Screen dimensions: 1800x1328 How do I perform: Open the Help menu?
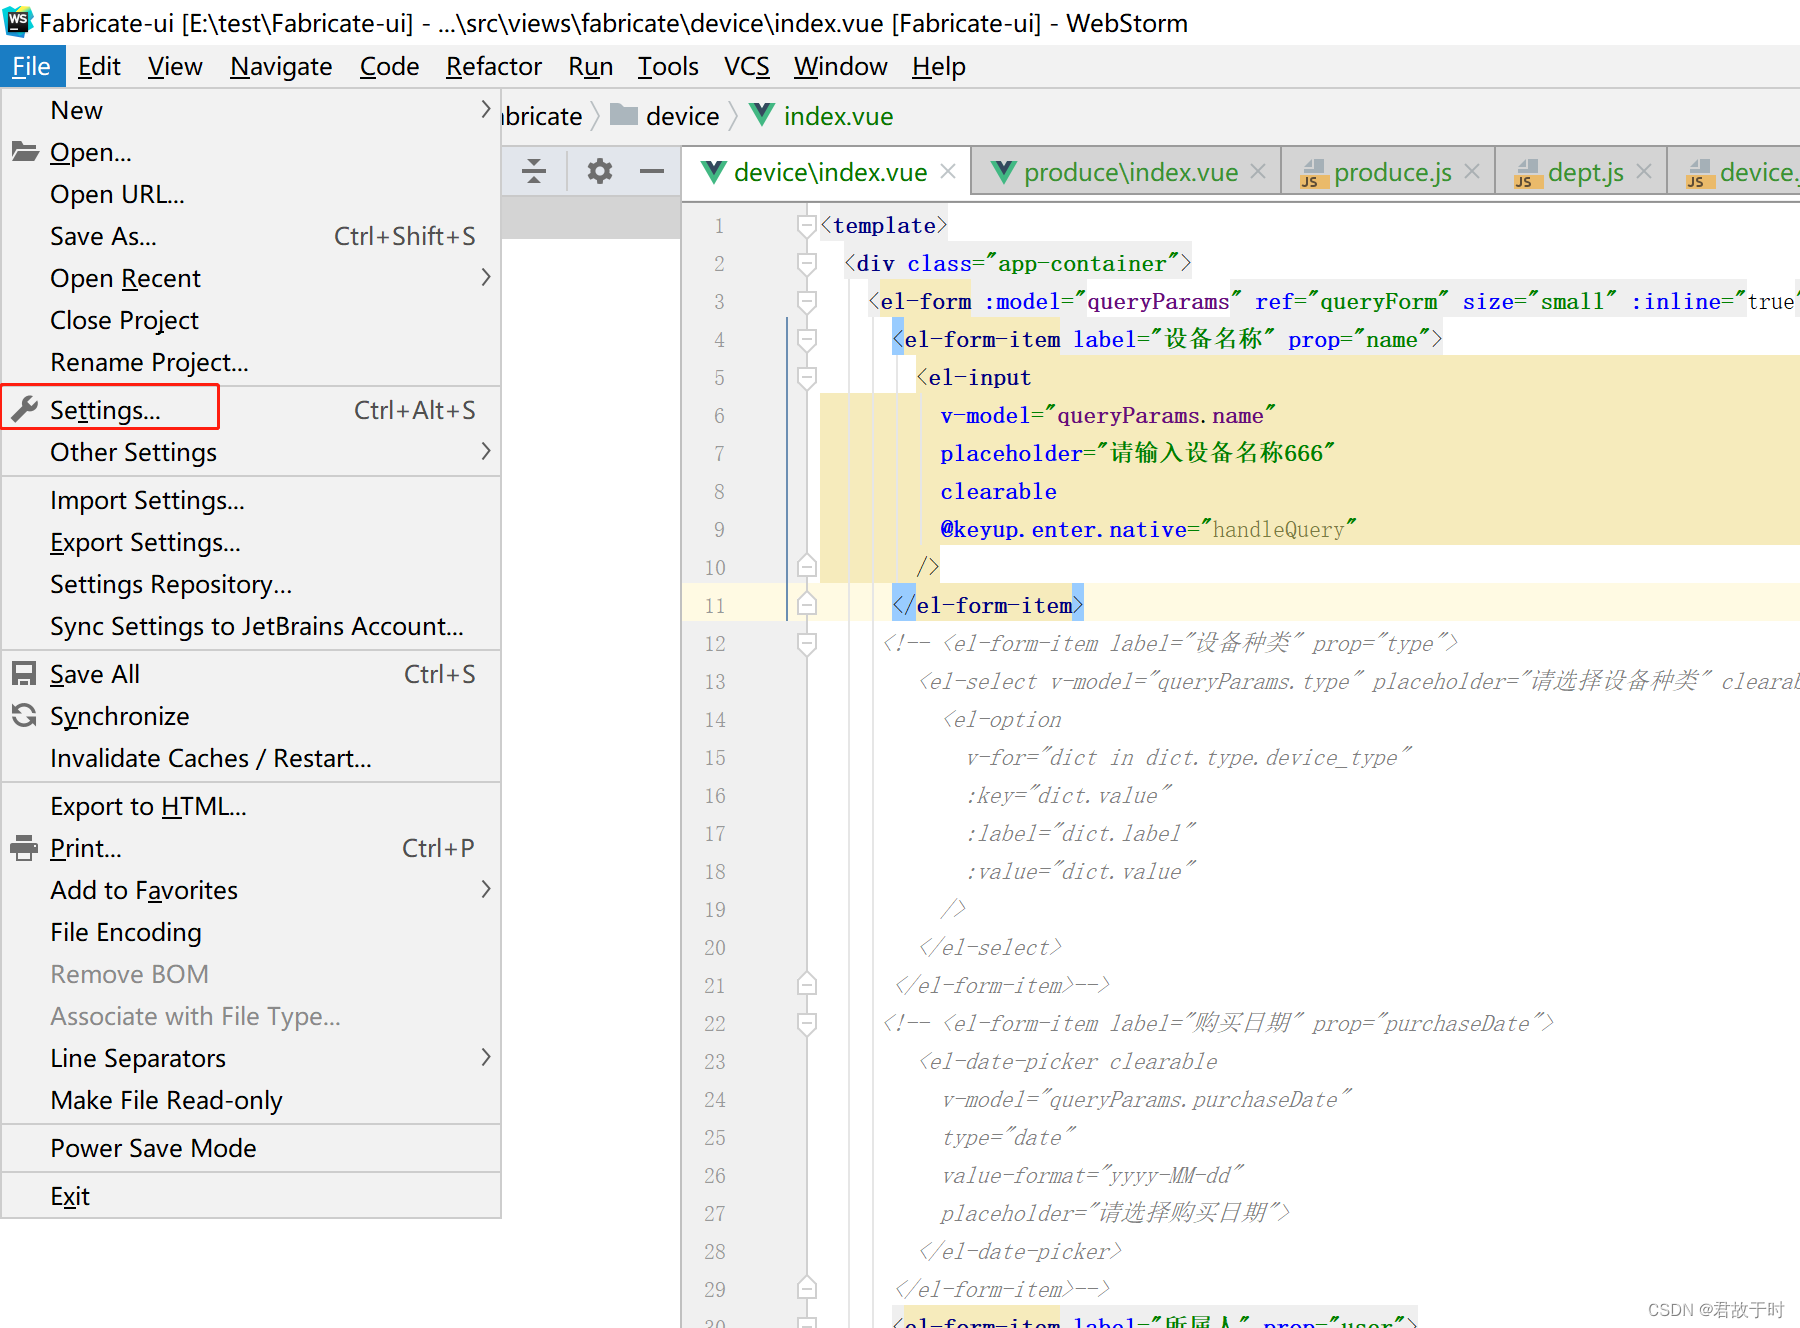click(x=938, y=67)
